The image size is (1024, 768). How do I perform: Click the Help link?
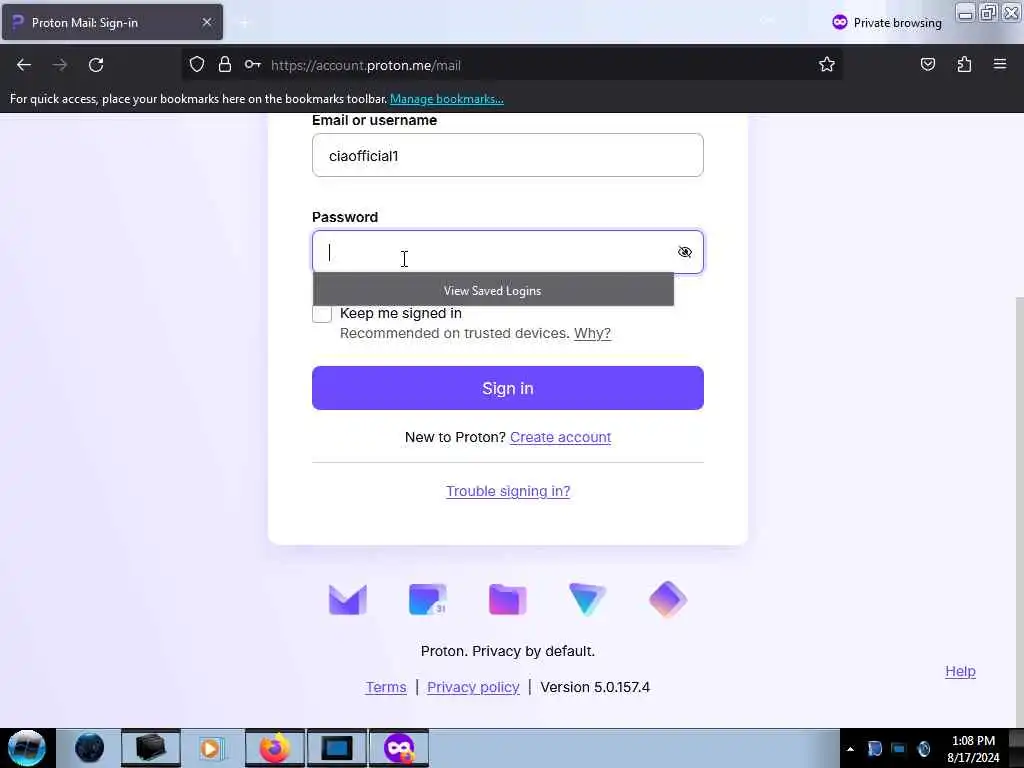960,671
